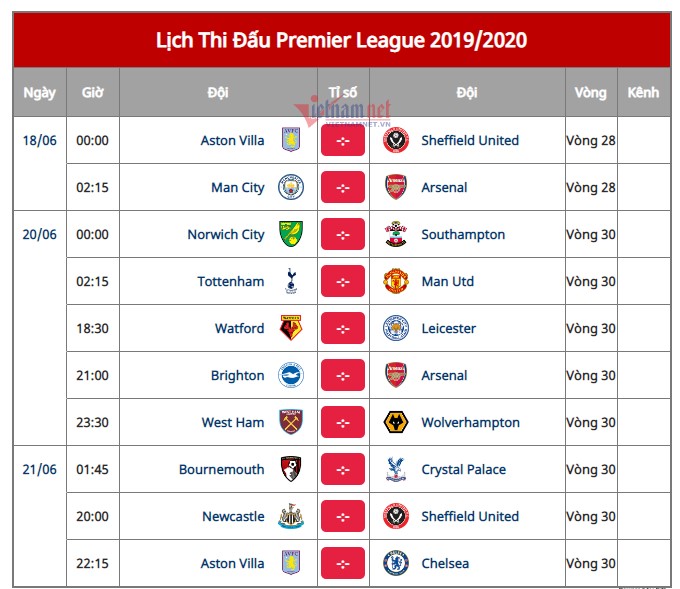Open the West Ham team link
This screenshot has height=589, width=680.
(x=233, y=422)
